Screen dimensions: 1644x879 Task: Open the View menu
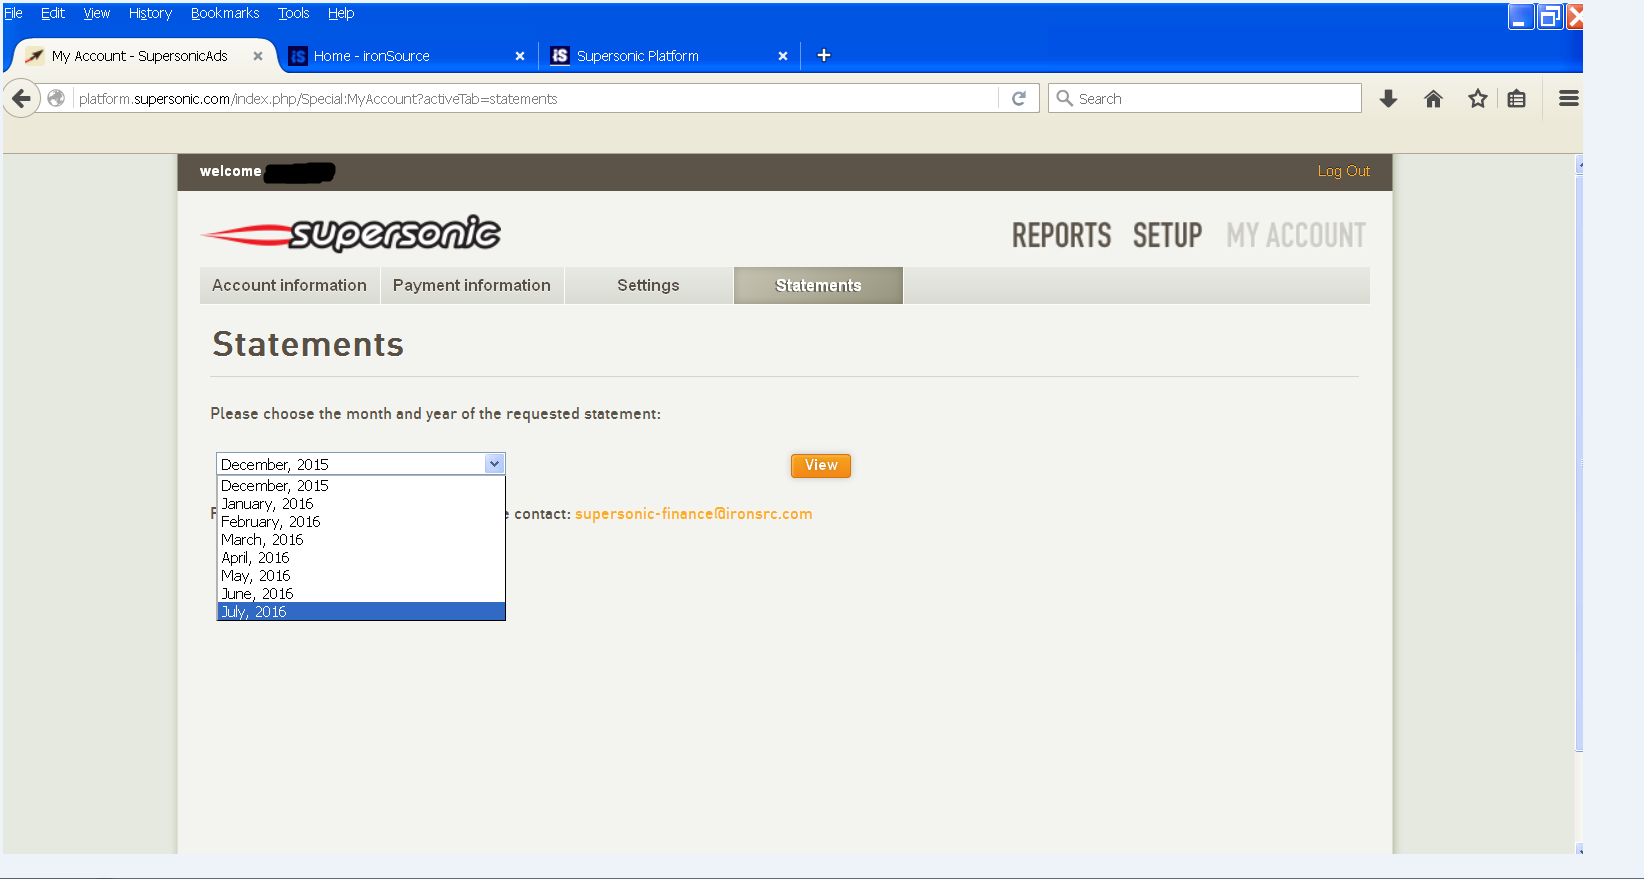96,13
